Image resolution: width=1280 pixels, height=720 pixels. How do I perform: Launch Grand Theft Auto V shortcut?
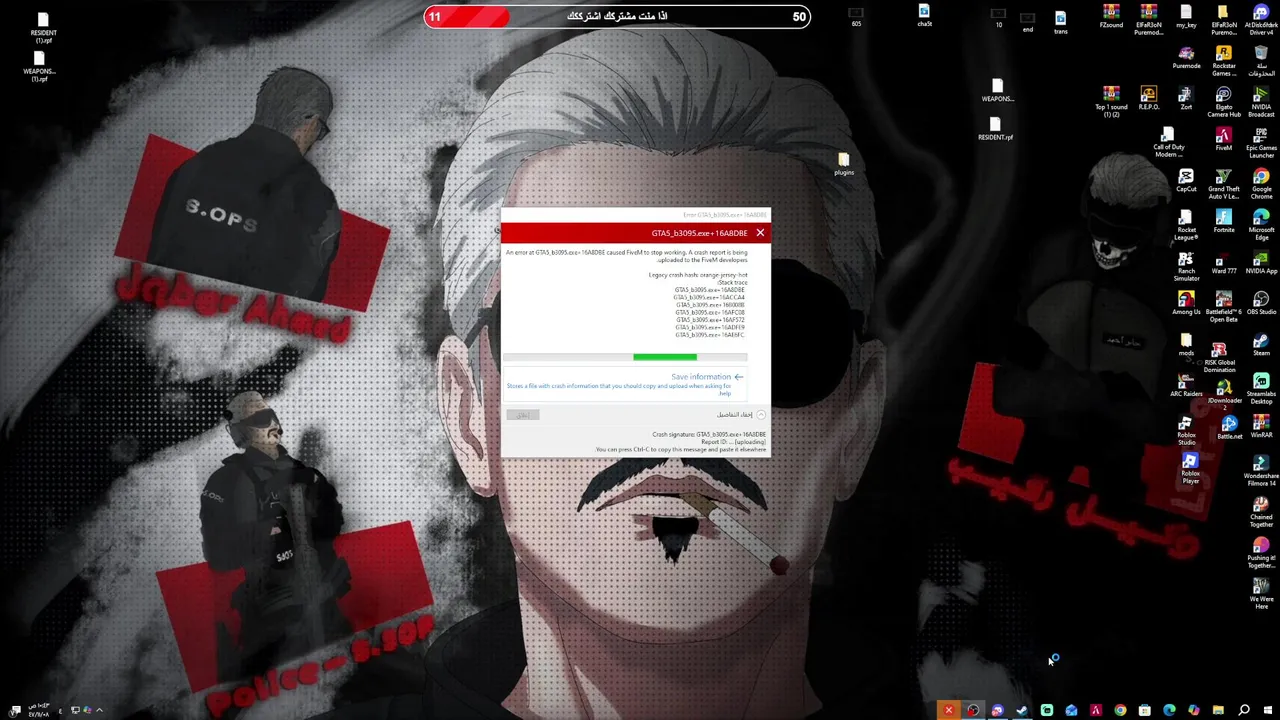coord(1224,184)
